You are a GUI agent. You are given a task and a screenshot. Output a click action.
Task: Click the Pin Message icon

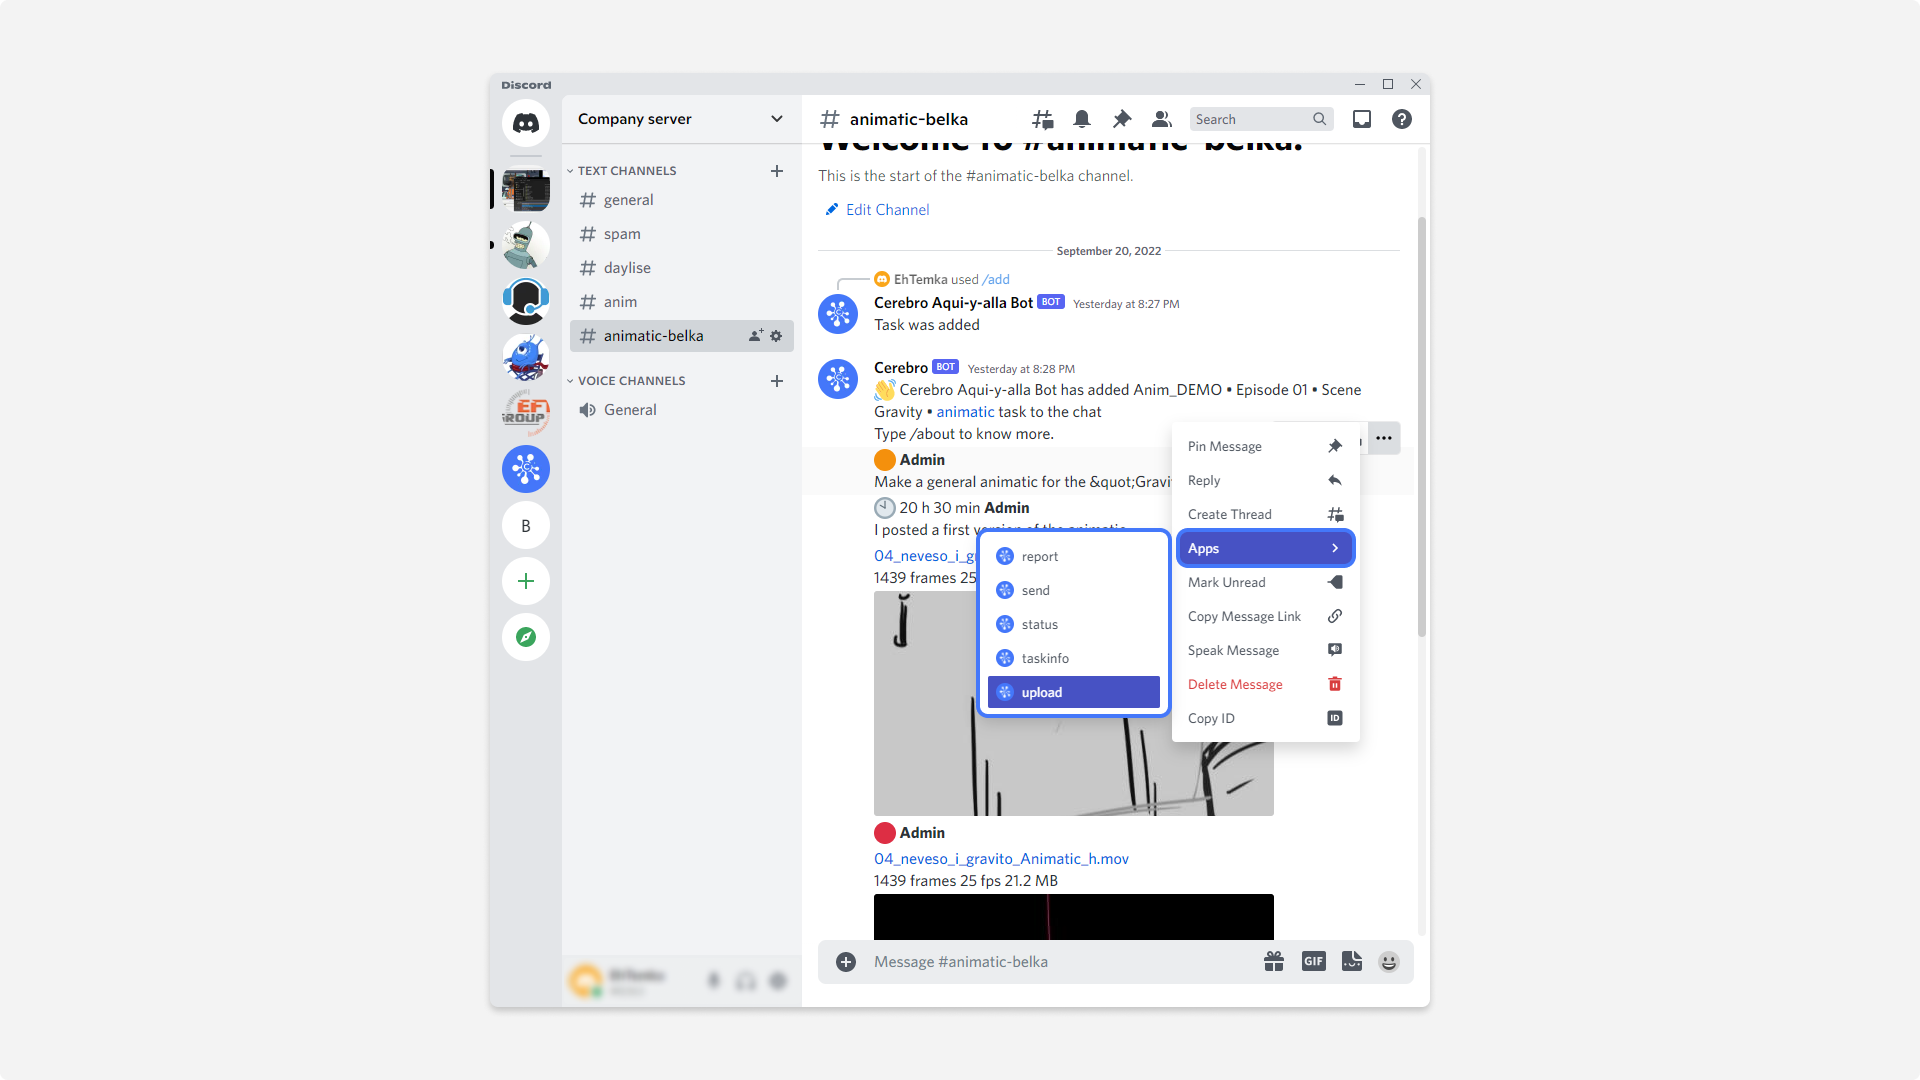[x=1336, y=446]
